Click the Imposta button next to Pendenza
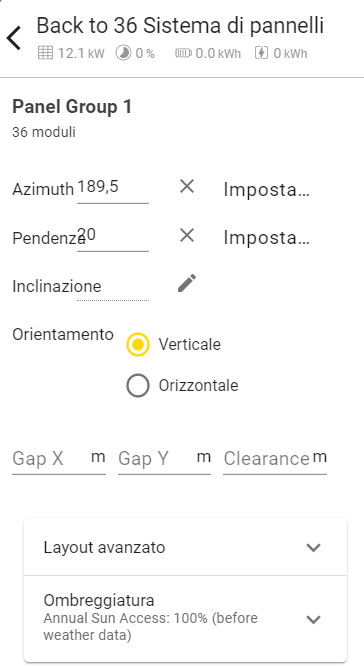 tap(266, 238)
